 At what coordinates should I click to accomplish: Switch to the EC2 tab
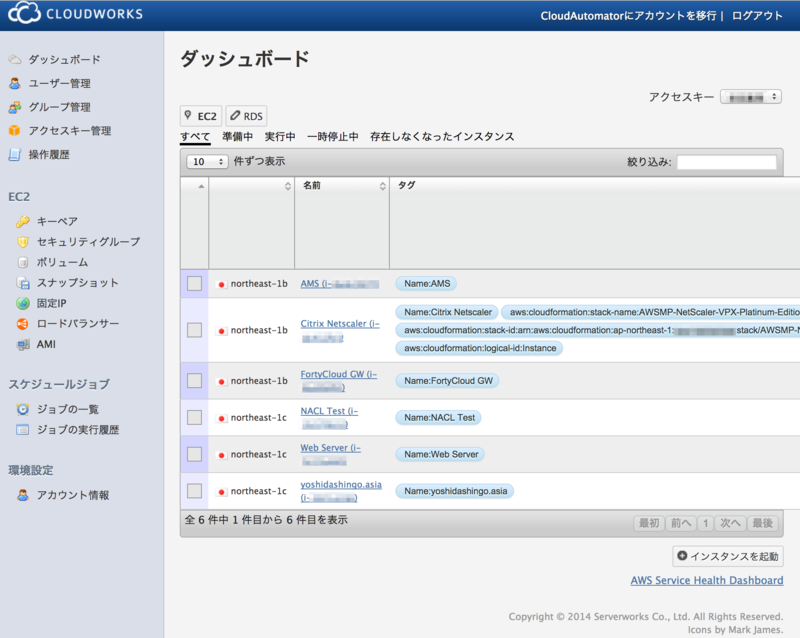coord(201,116)
